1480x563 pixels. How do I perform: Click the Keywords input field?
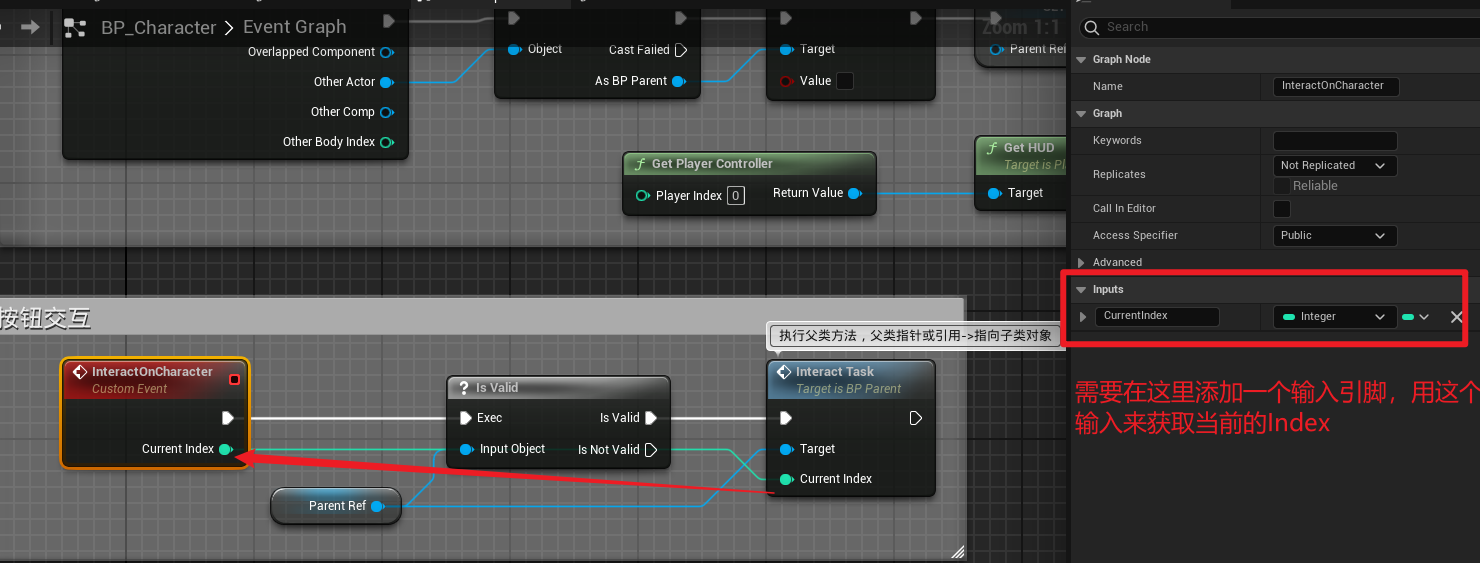pyautogui.click(x=1335, y=141)
